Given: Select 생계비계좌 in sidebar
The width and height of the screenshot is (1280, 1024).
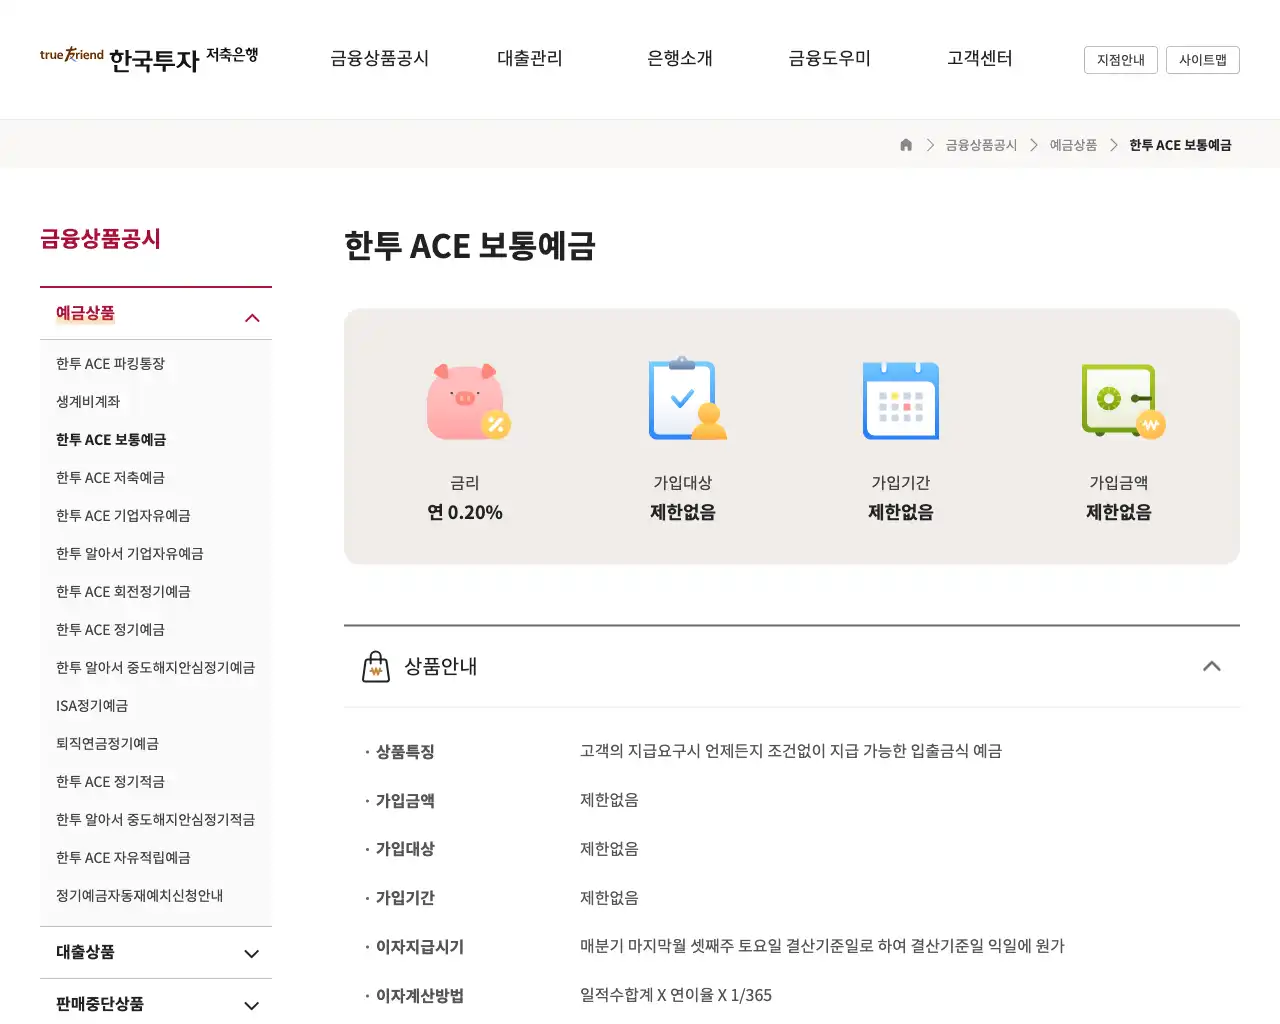Looking at the screenshot, I should (x=88, y=402).
